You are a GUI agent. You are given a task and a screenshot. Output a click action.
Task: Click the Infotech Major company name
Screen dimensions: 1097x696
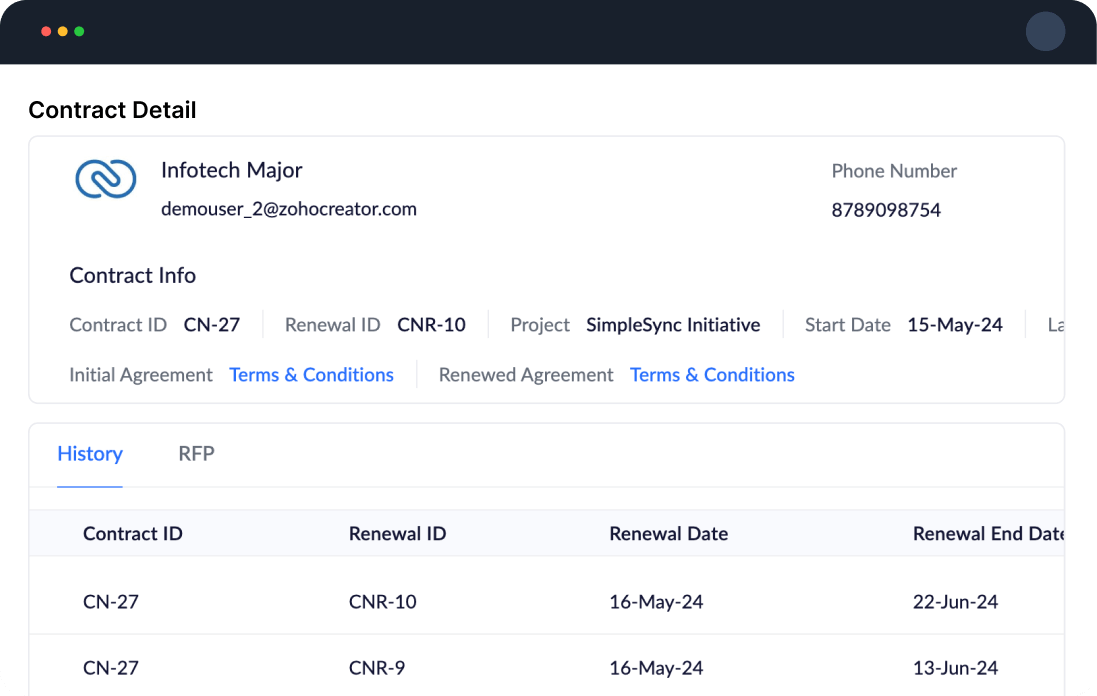tap(232, 170)
